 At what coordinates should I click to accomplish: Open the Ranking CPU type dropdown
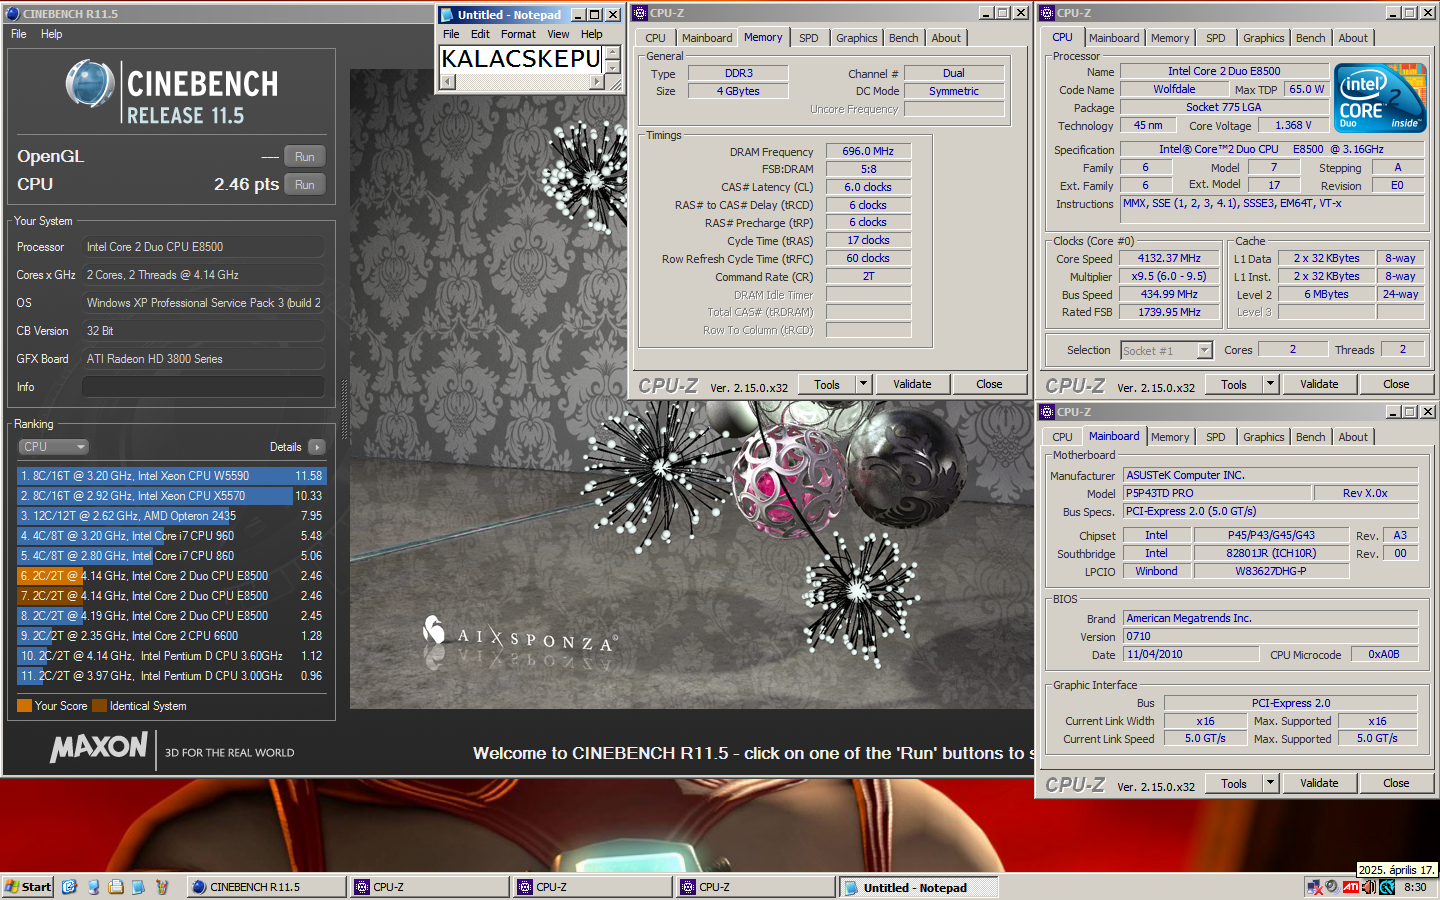pos(54,447)
